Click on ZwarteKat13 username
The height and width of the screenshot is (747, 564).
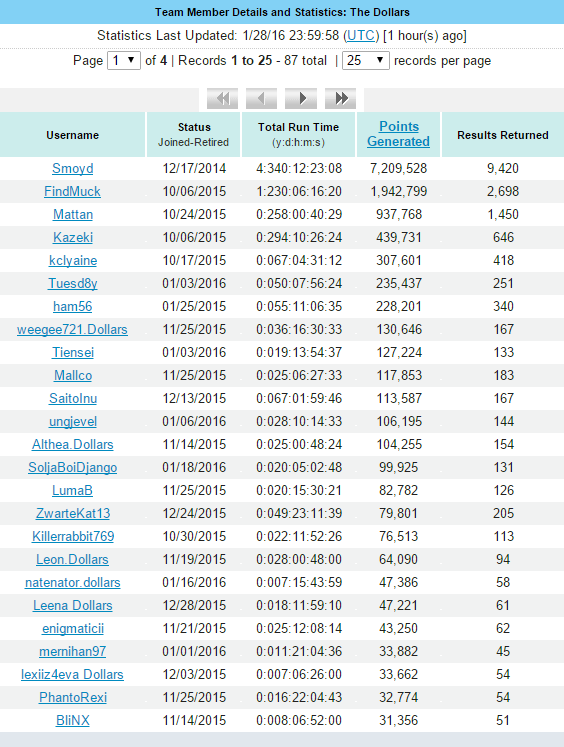pos(72,514)
